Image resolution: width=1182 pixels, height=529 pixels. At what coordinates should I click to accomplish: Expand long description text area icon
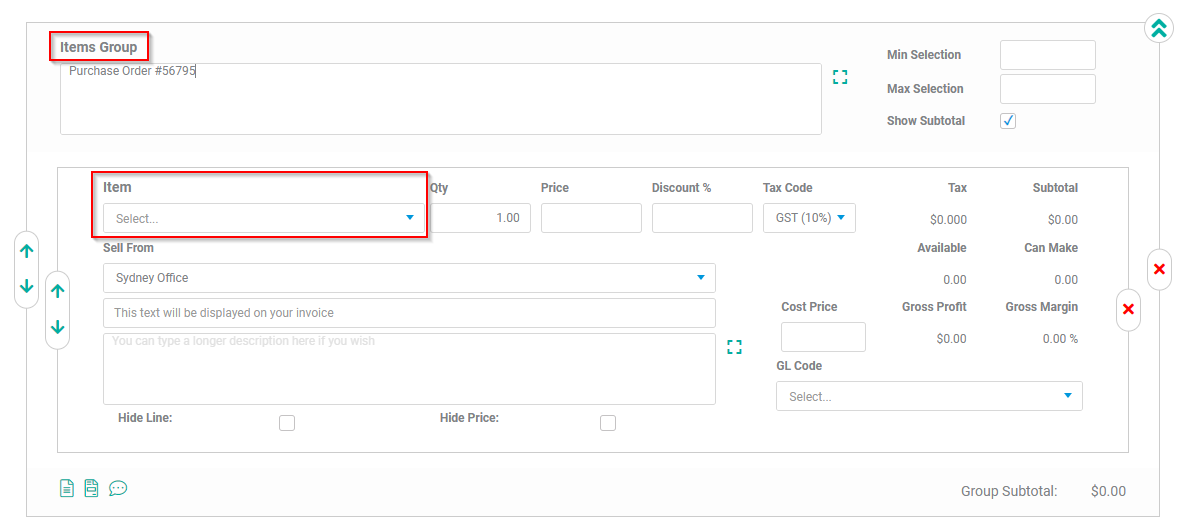734,347
